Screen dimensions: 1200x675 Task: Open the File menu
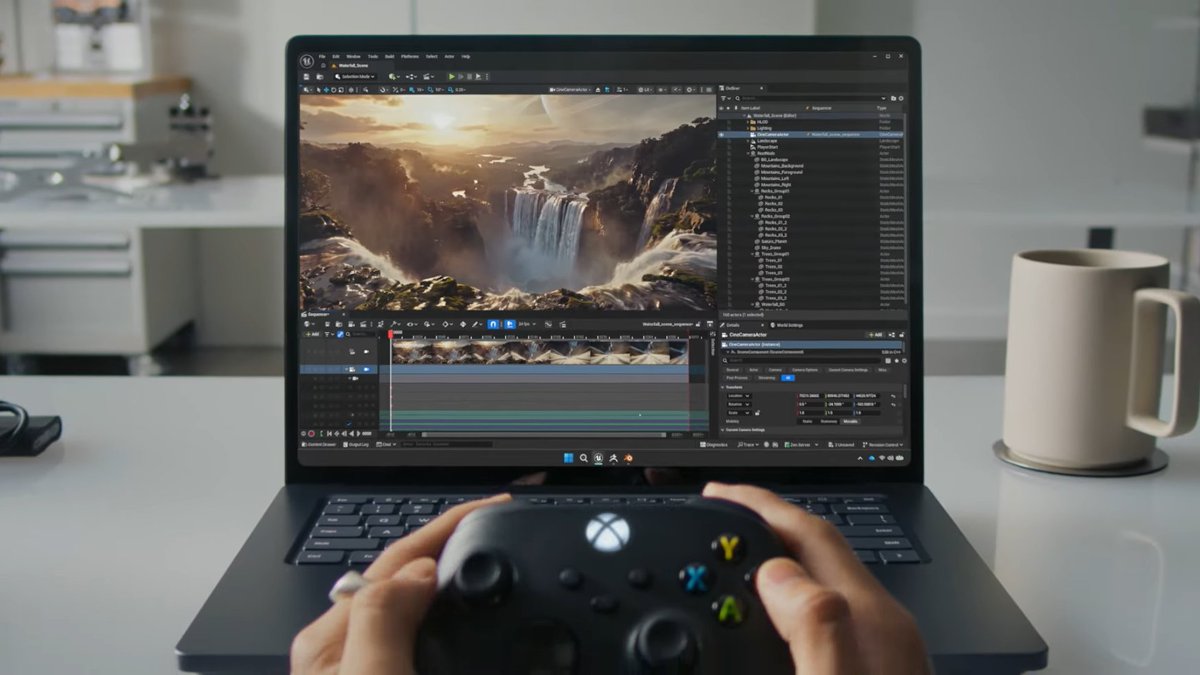tap(322, 56)
